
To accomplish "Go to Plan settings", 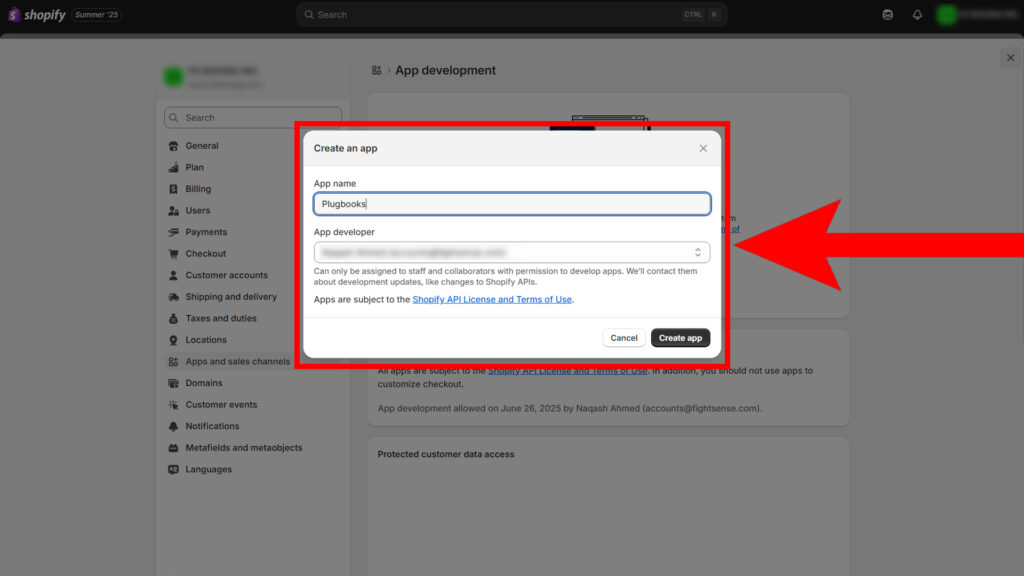I will pos(195,167).
